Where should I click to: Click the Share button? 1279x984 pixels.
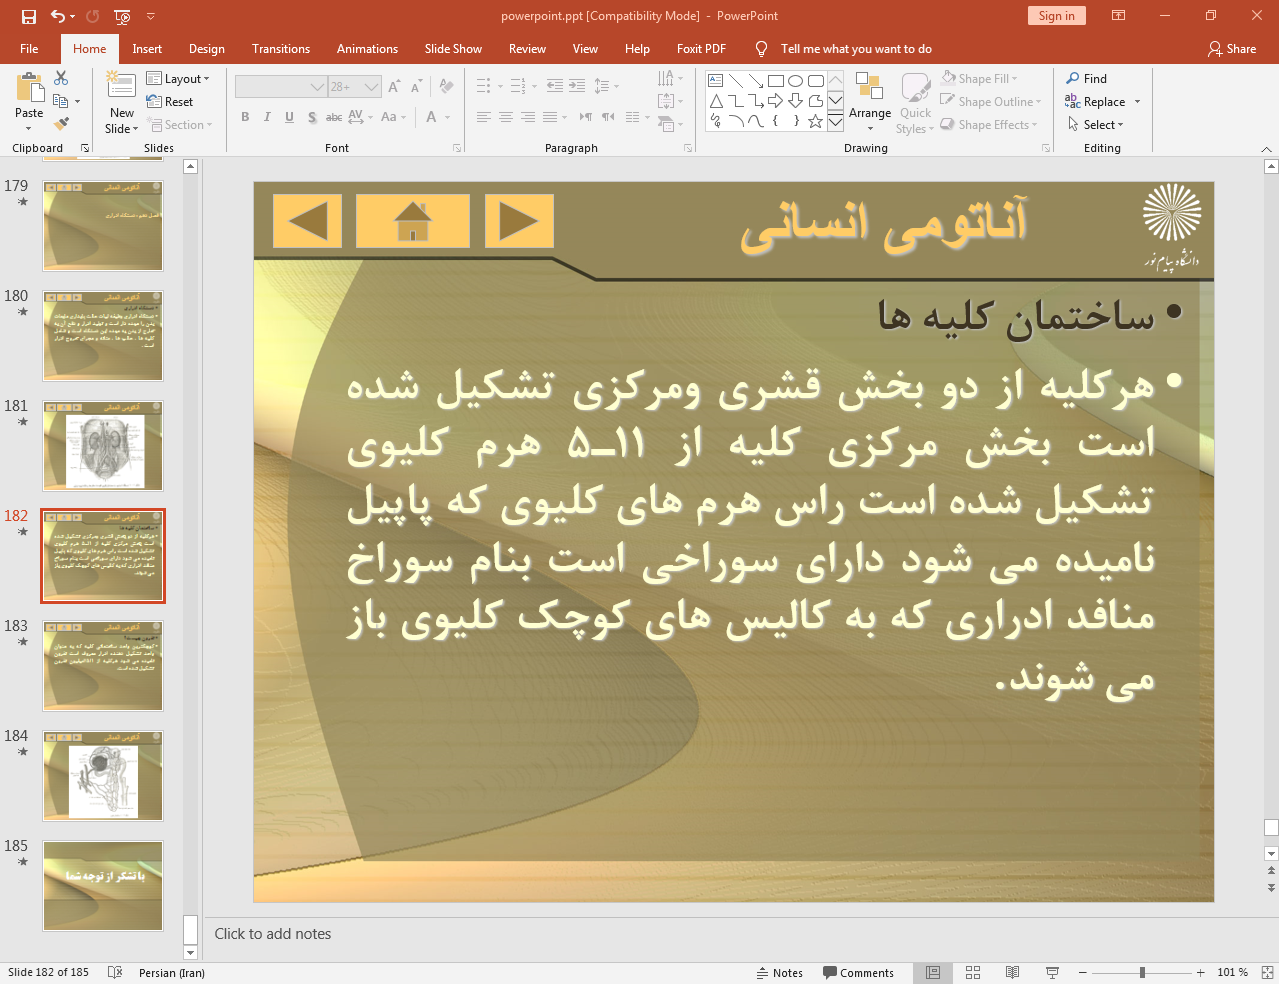pyautogui.click(x=1232, y=49)
